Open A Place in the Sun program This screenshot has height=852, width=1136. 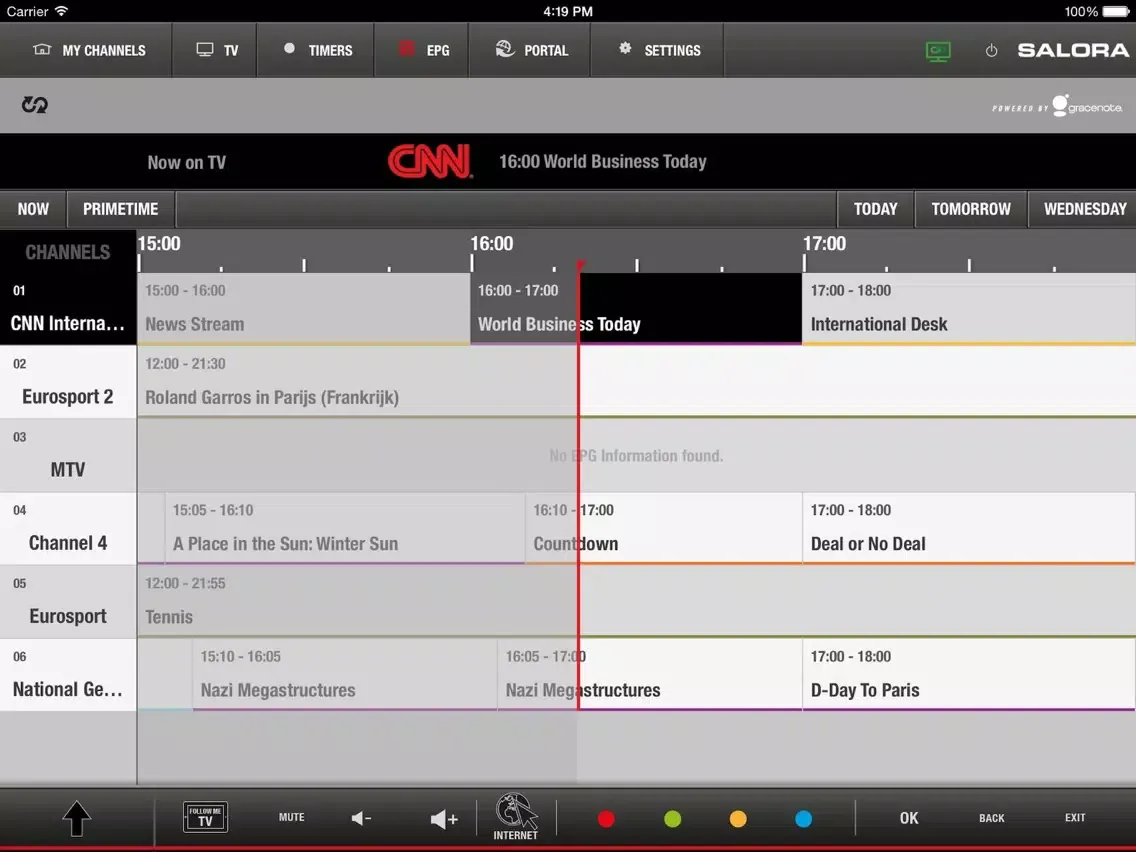[345, 528]
